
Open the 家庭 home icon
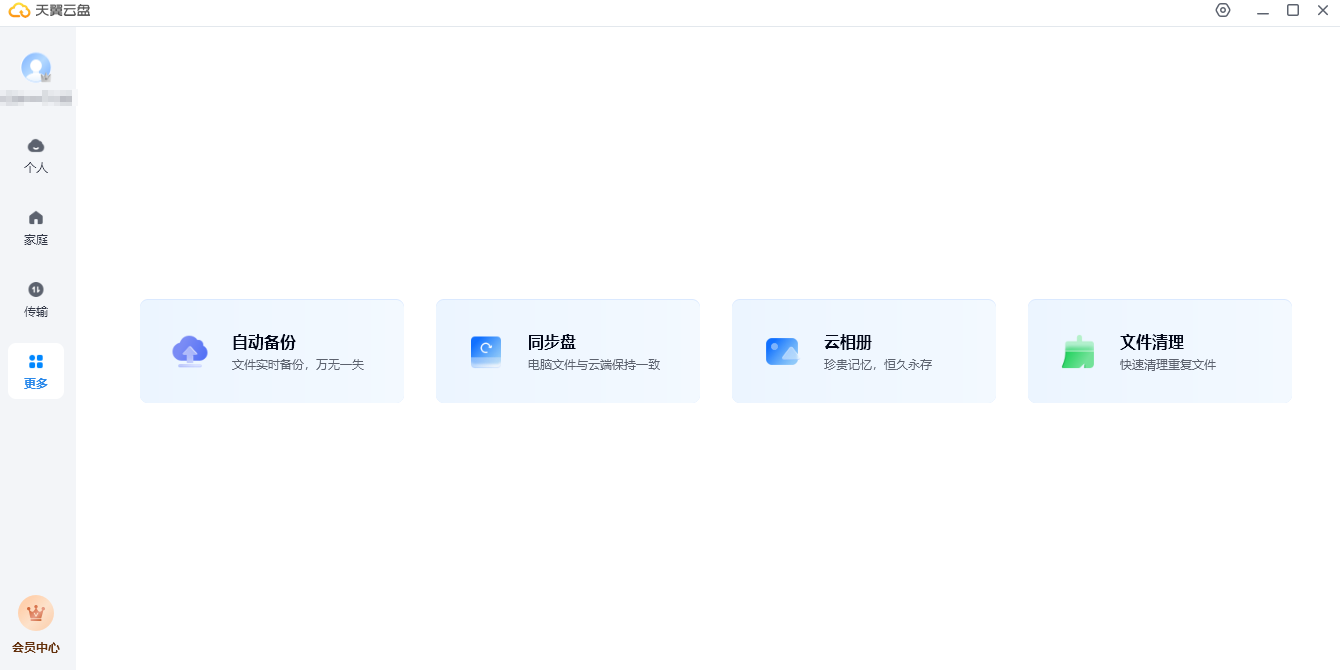tap(36, 218)
